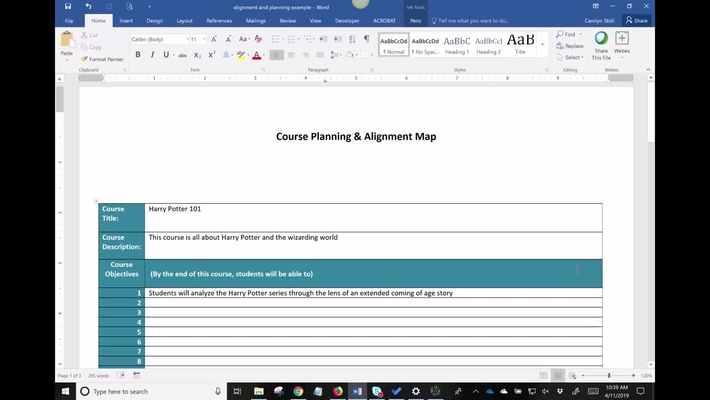Click the Share button near the account name
This screenshot has width=710, height=400.
point(637,20)
